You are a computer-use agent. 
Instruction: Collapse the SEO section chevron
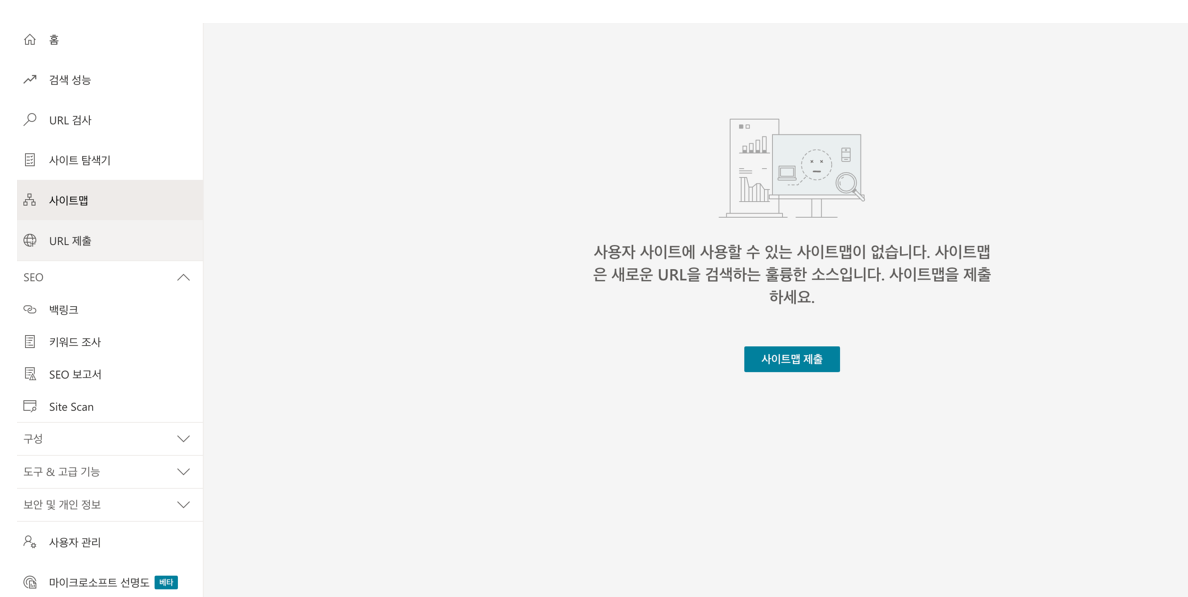click(183, 277)
